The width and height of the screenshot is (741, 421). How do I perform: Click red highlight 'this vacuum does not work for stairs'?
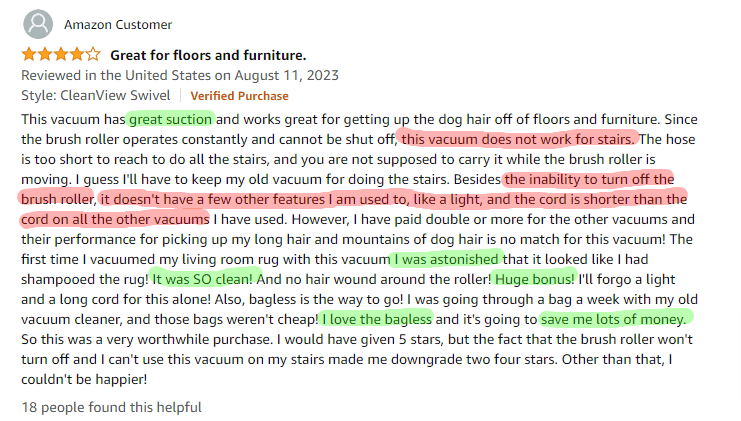517,139
